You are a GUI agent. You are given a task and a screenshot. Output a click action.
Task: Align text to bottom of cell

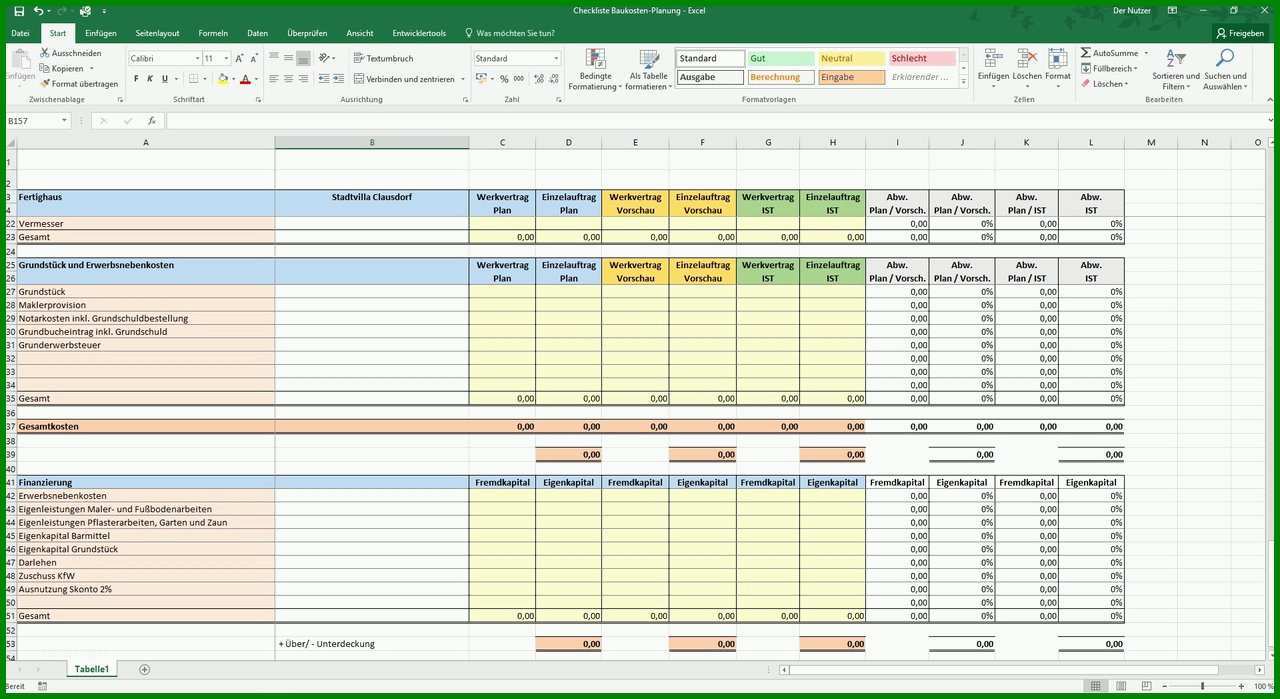click(x=304, y=58)
